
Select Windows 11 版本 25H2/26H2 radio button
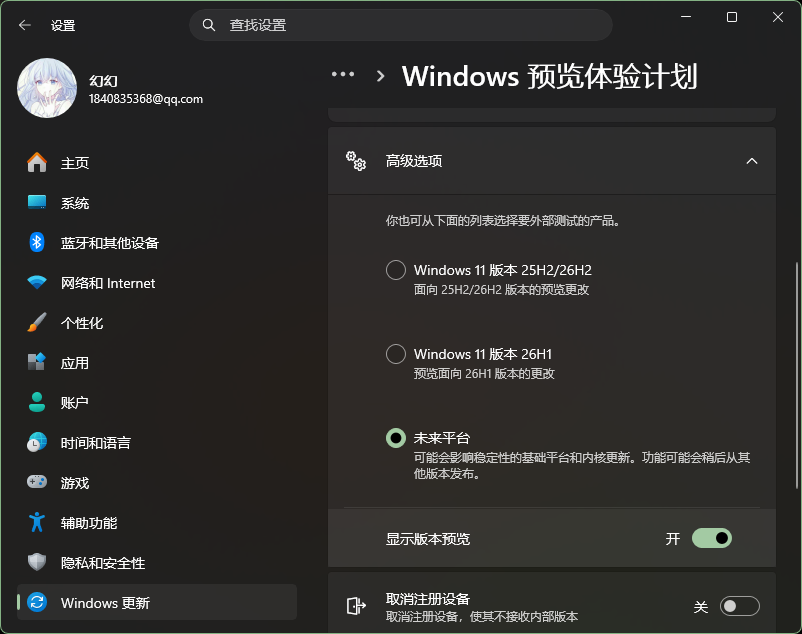coord(396,270)
